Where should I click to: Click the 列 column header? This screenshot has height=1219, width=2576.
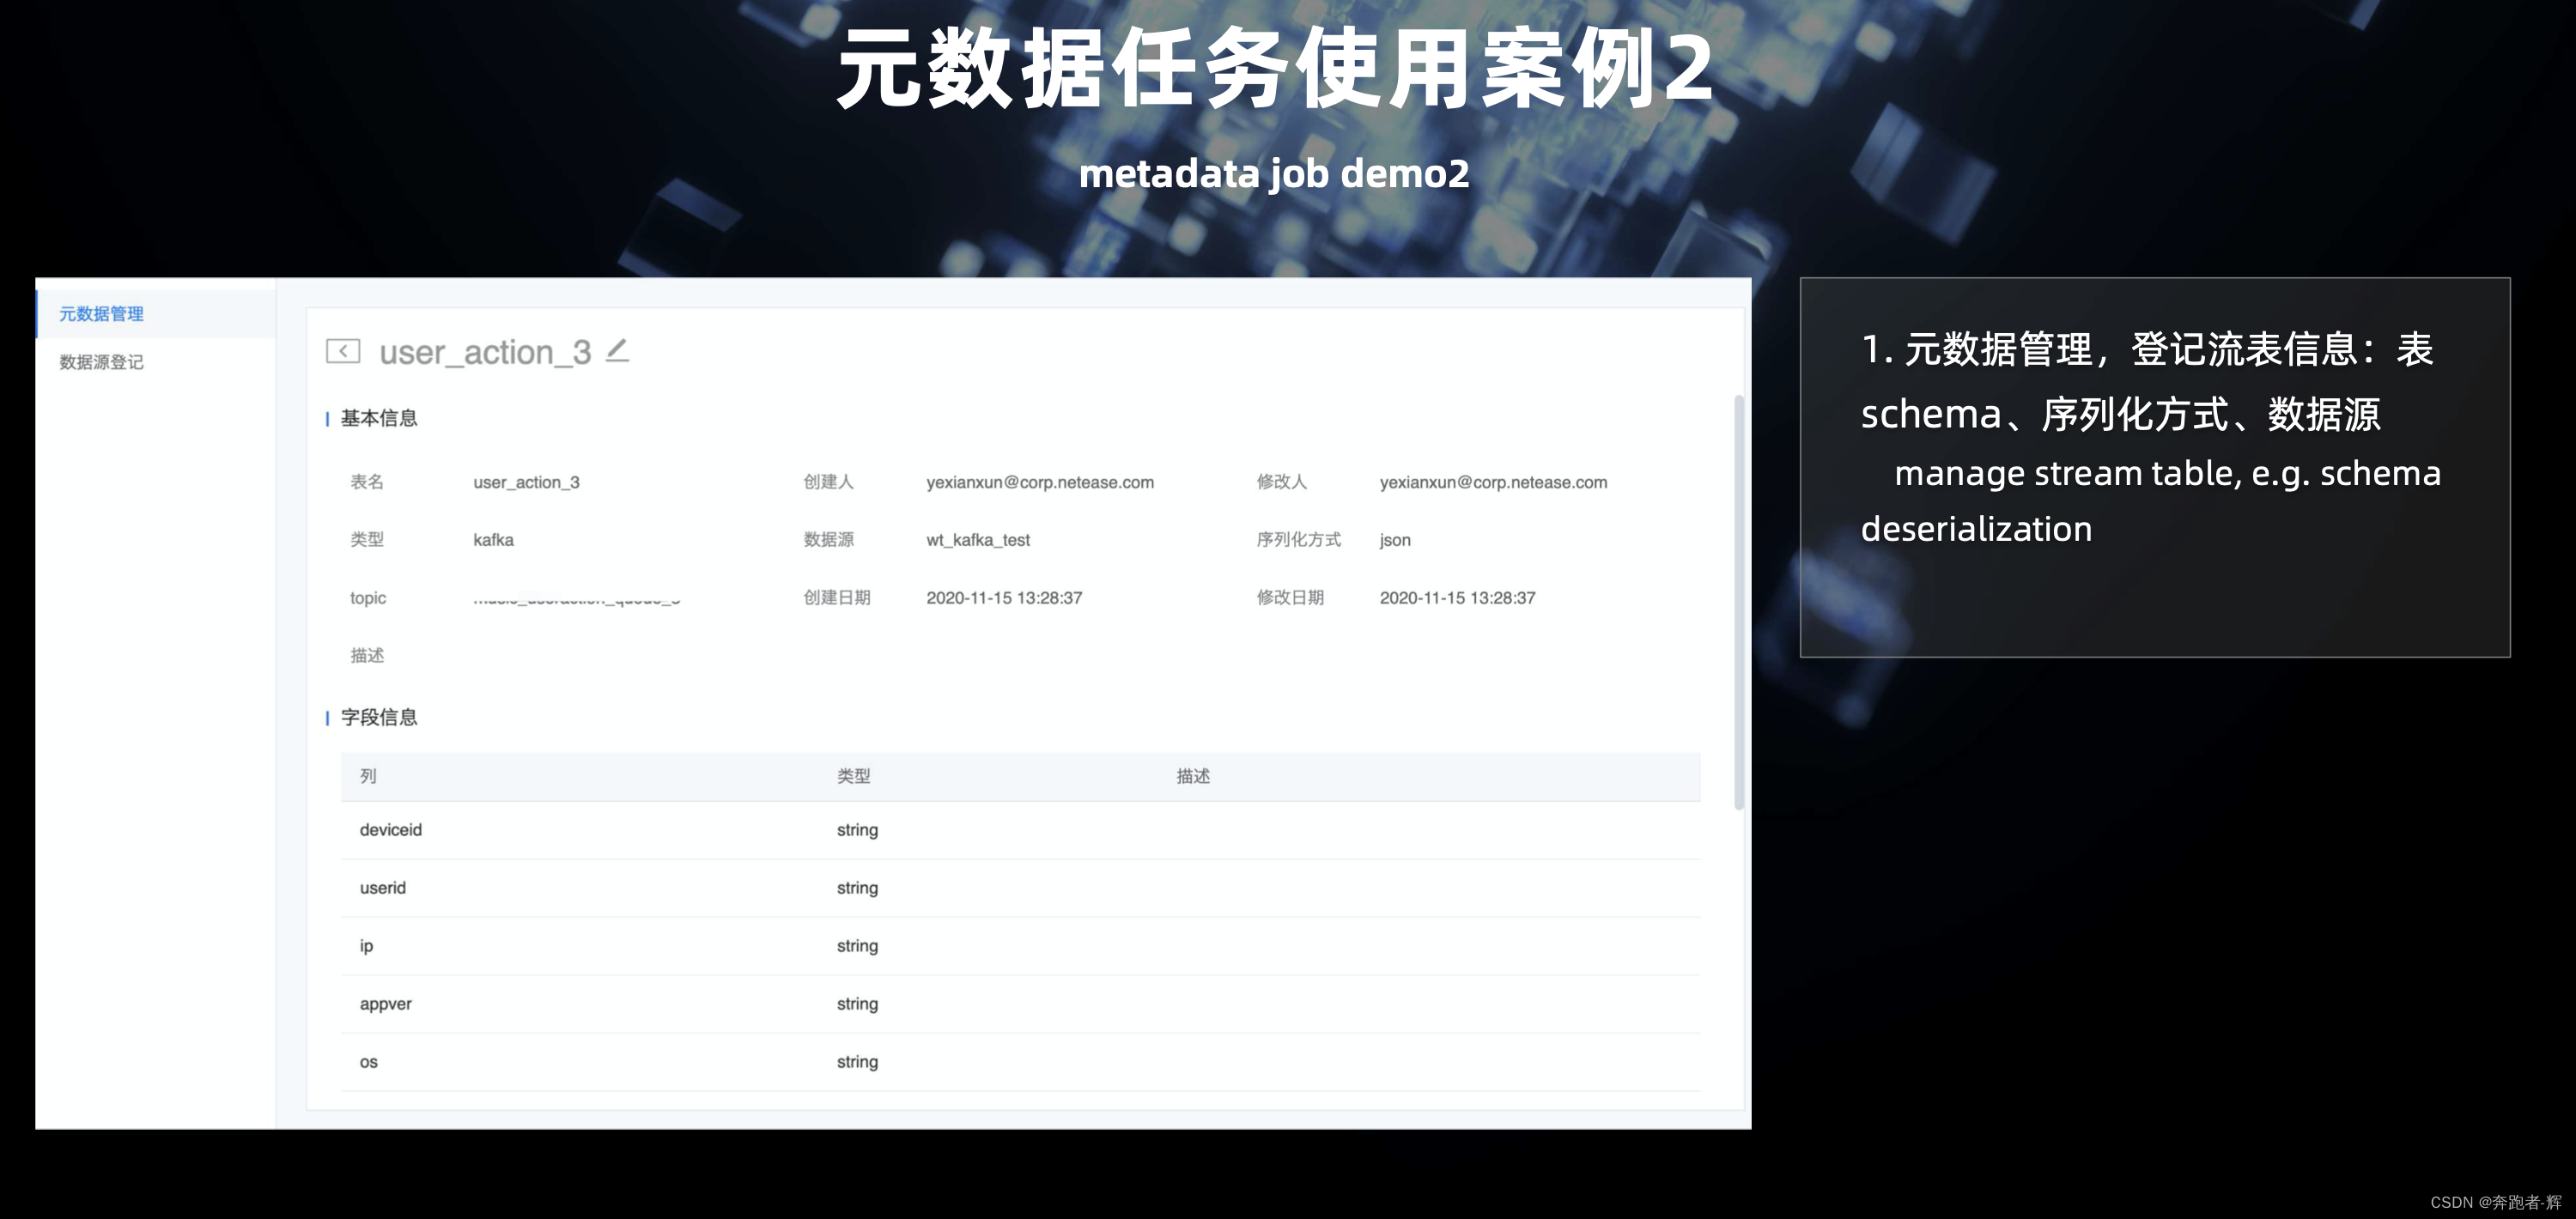[368, 776]
